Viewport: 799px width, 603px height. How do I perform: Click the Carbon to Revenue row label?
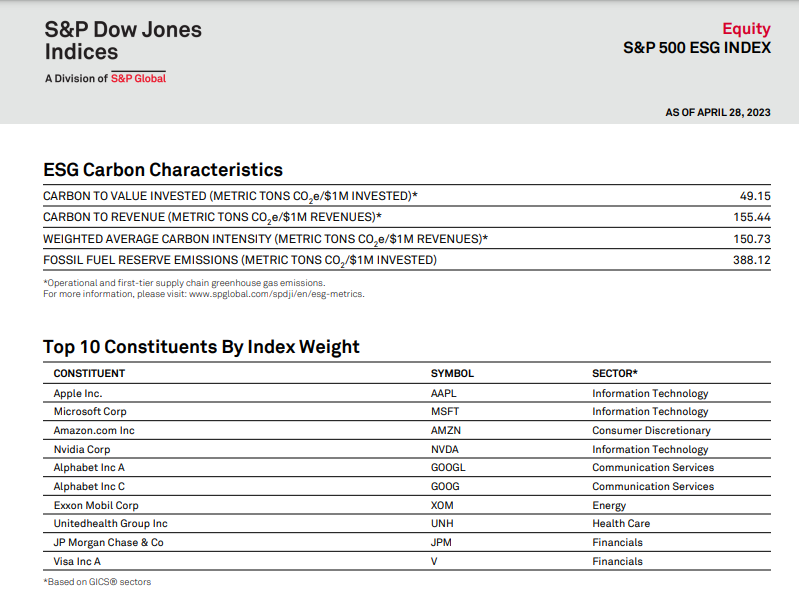[212, 218]
